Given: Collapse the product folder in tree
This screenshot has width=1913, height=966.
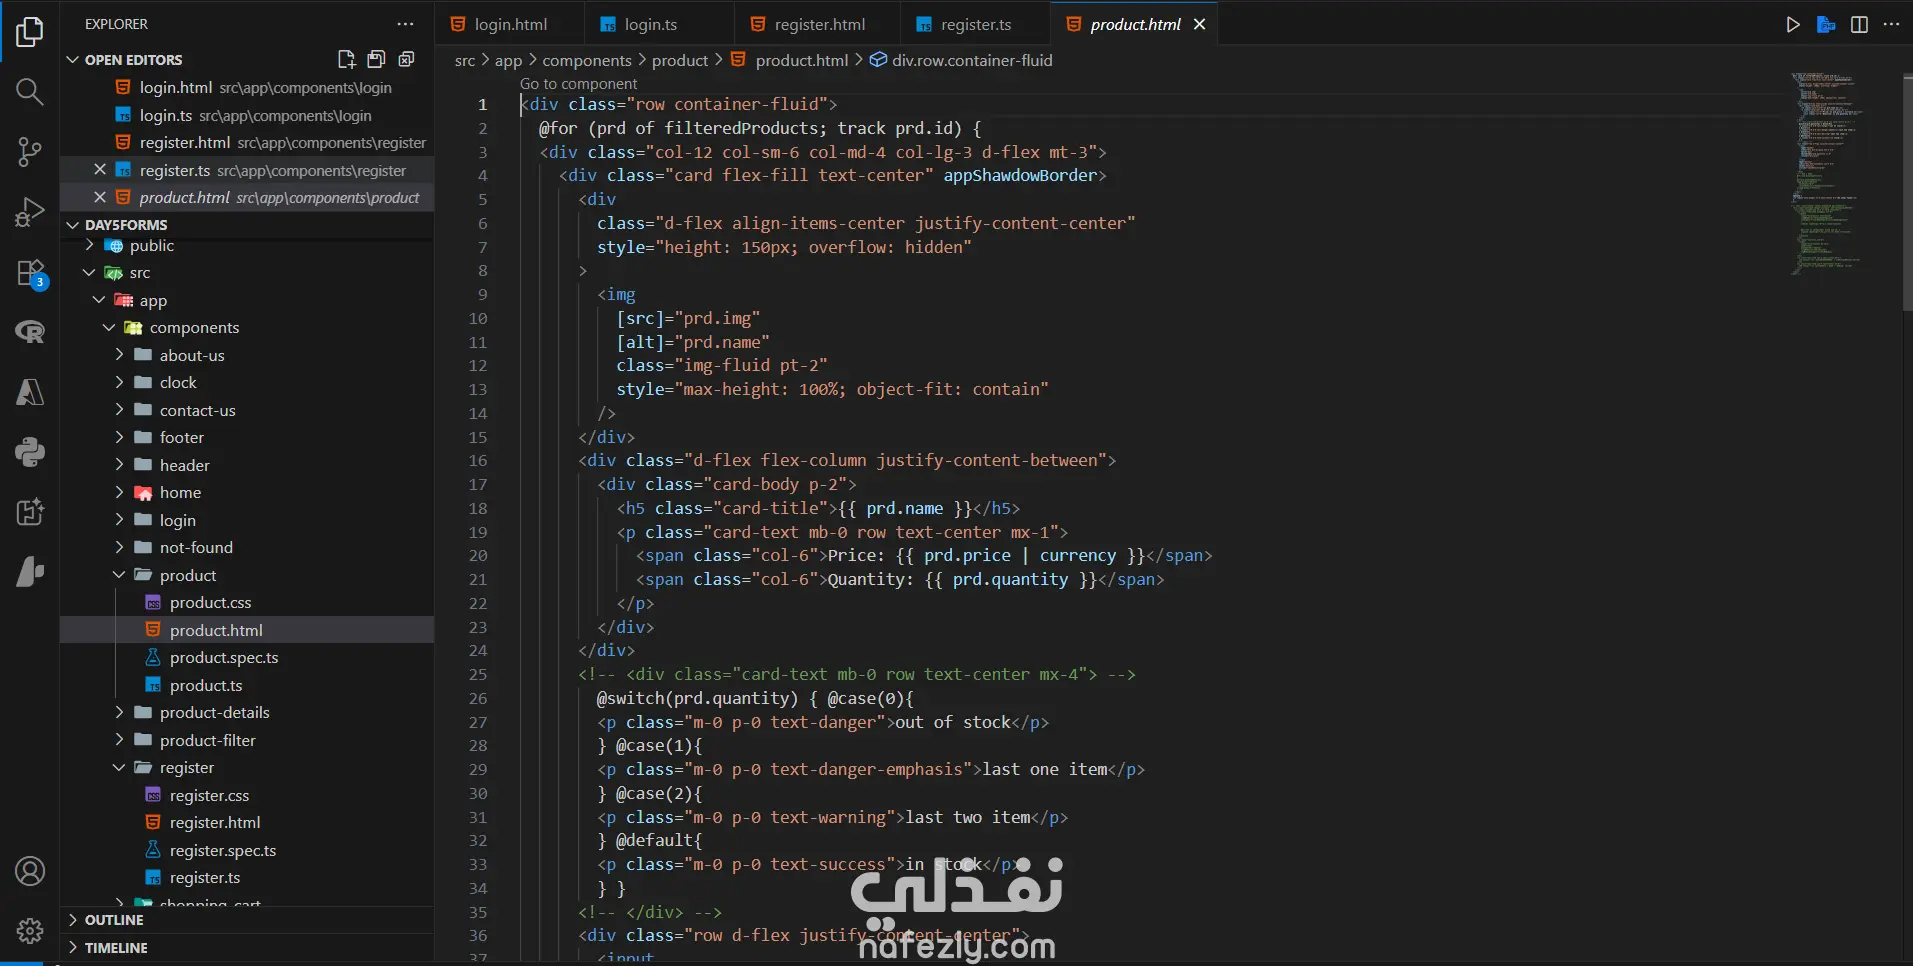Looking at the screenshot, I should point(119,575).
